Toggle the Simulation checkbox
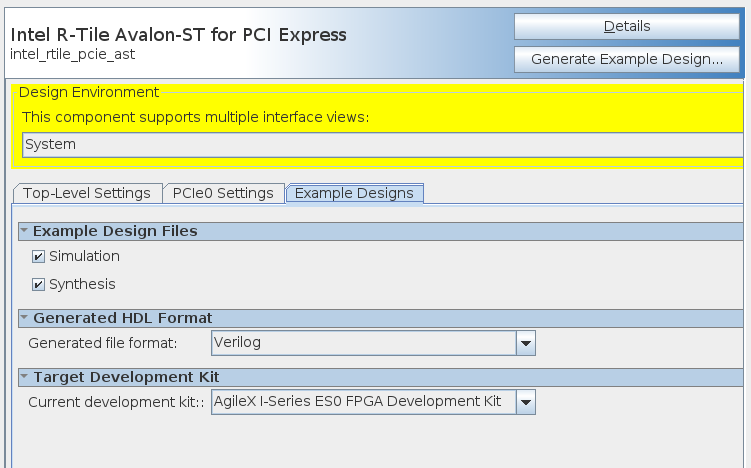The height and width of the screenshot is (468, 751). 39,257
